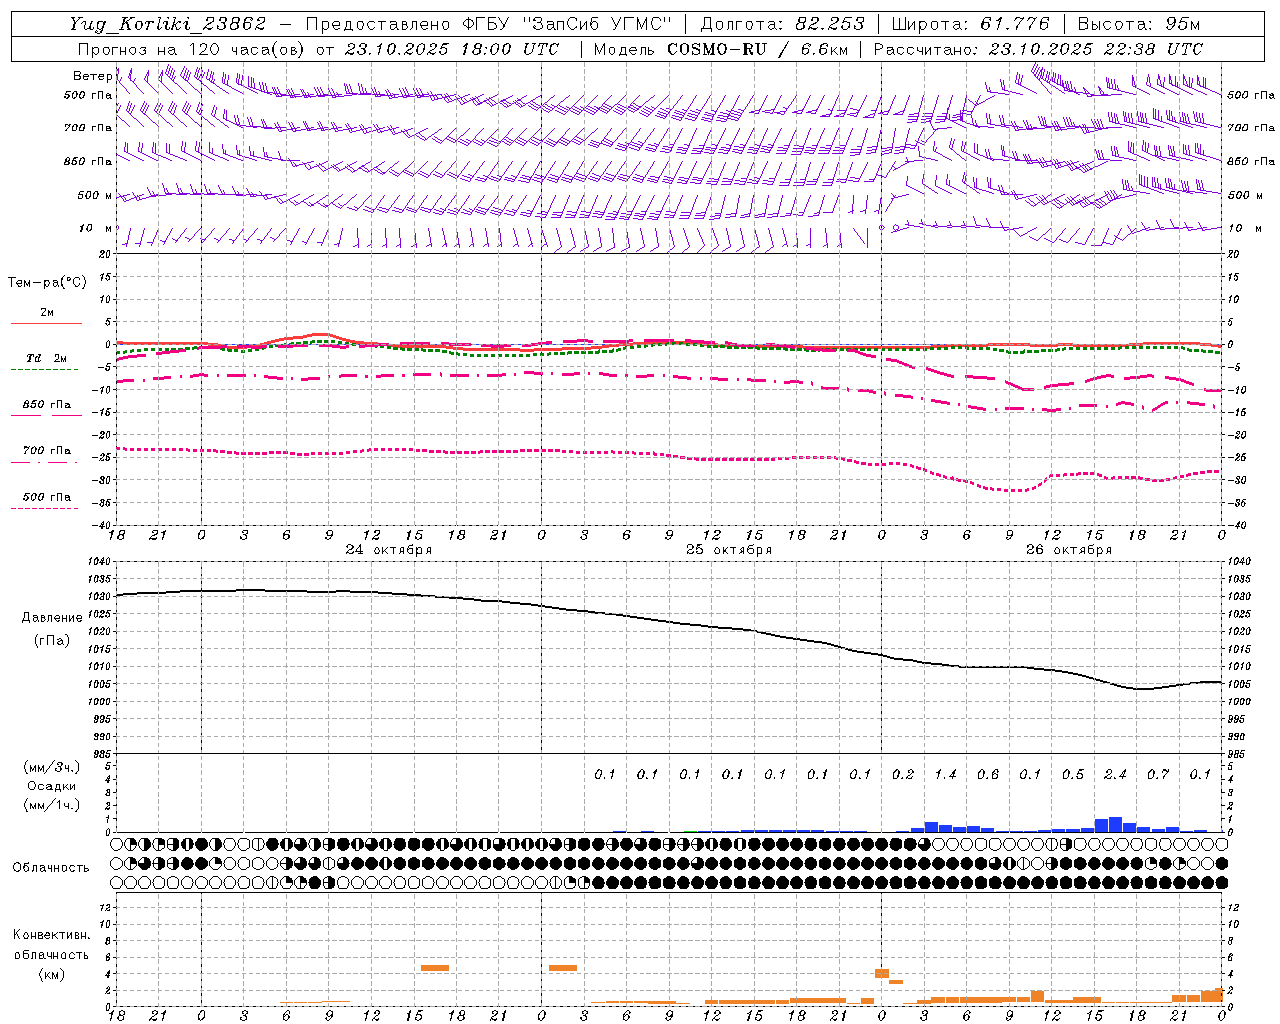The height and width of the screenshot is (1024, 1280).
Task: Click the (км) convective cloud unit label
Action: [x=51, y=974]
